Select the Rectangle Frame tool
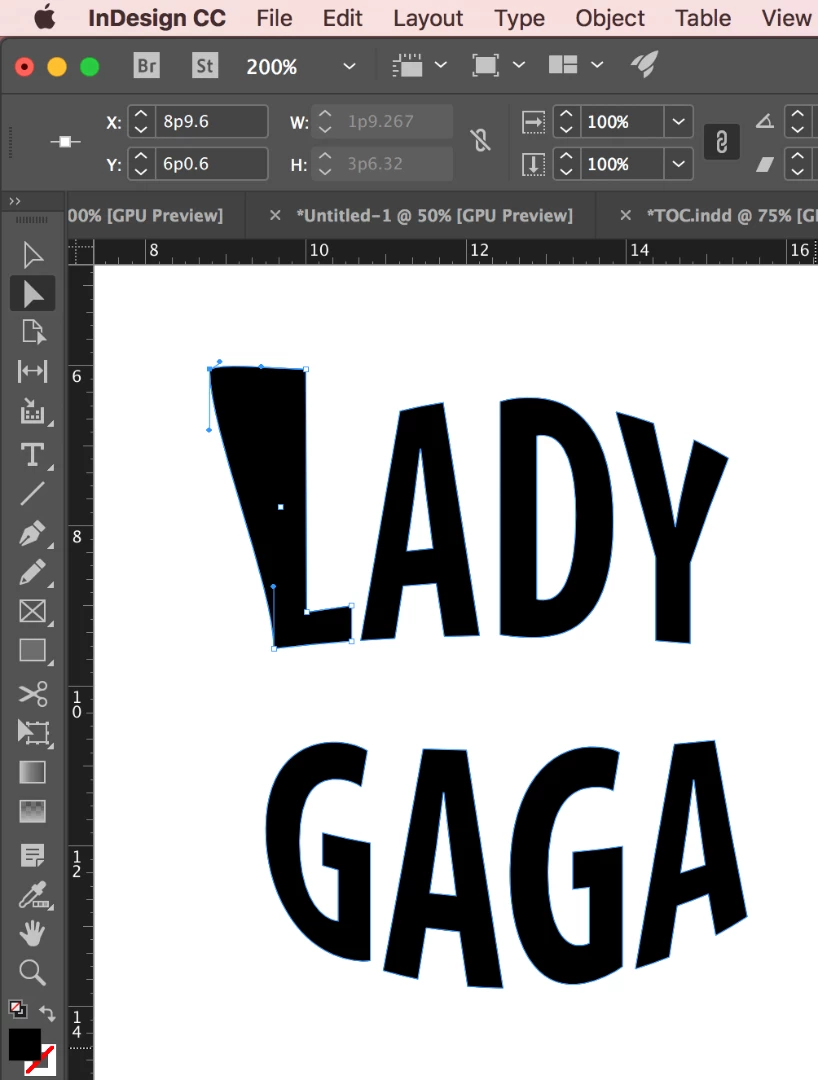 (x=32, y=611)
